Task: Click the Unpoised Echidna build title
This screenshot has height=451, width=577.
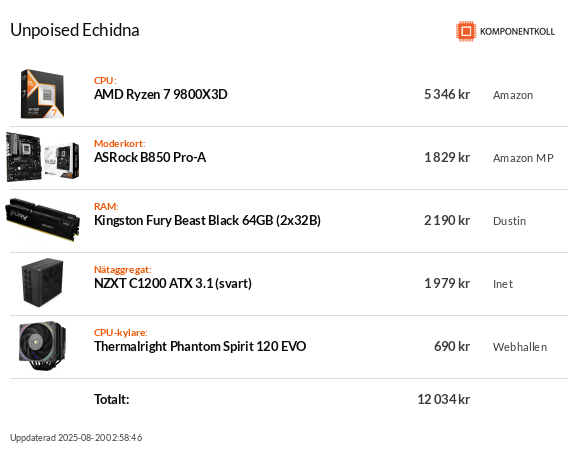Action: tap(75, 30)
